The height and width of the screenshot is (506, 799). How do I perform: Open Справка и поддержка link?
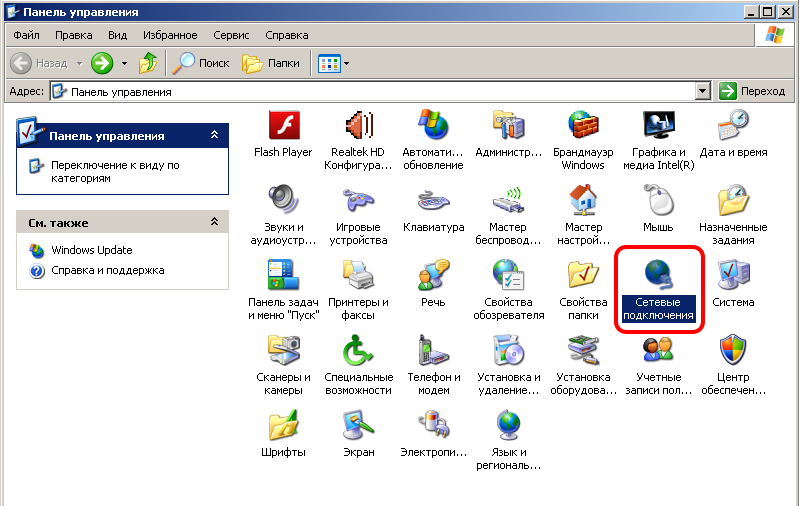point(108,271)
